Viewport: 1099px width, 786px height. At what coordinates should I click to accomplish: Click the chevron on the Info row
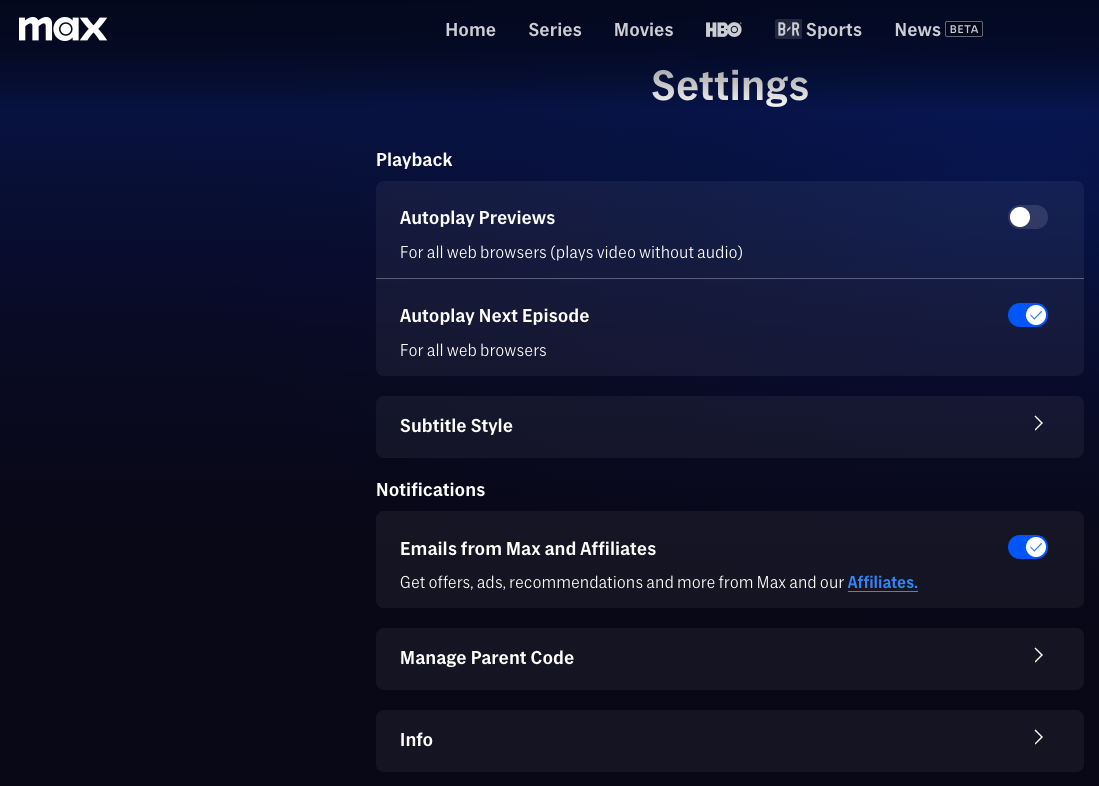[x=1038, y=738]
